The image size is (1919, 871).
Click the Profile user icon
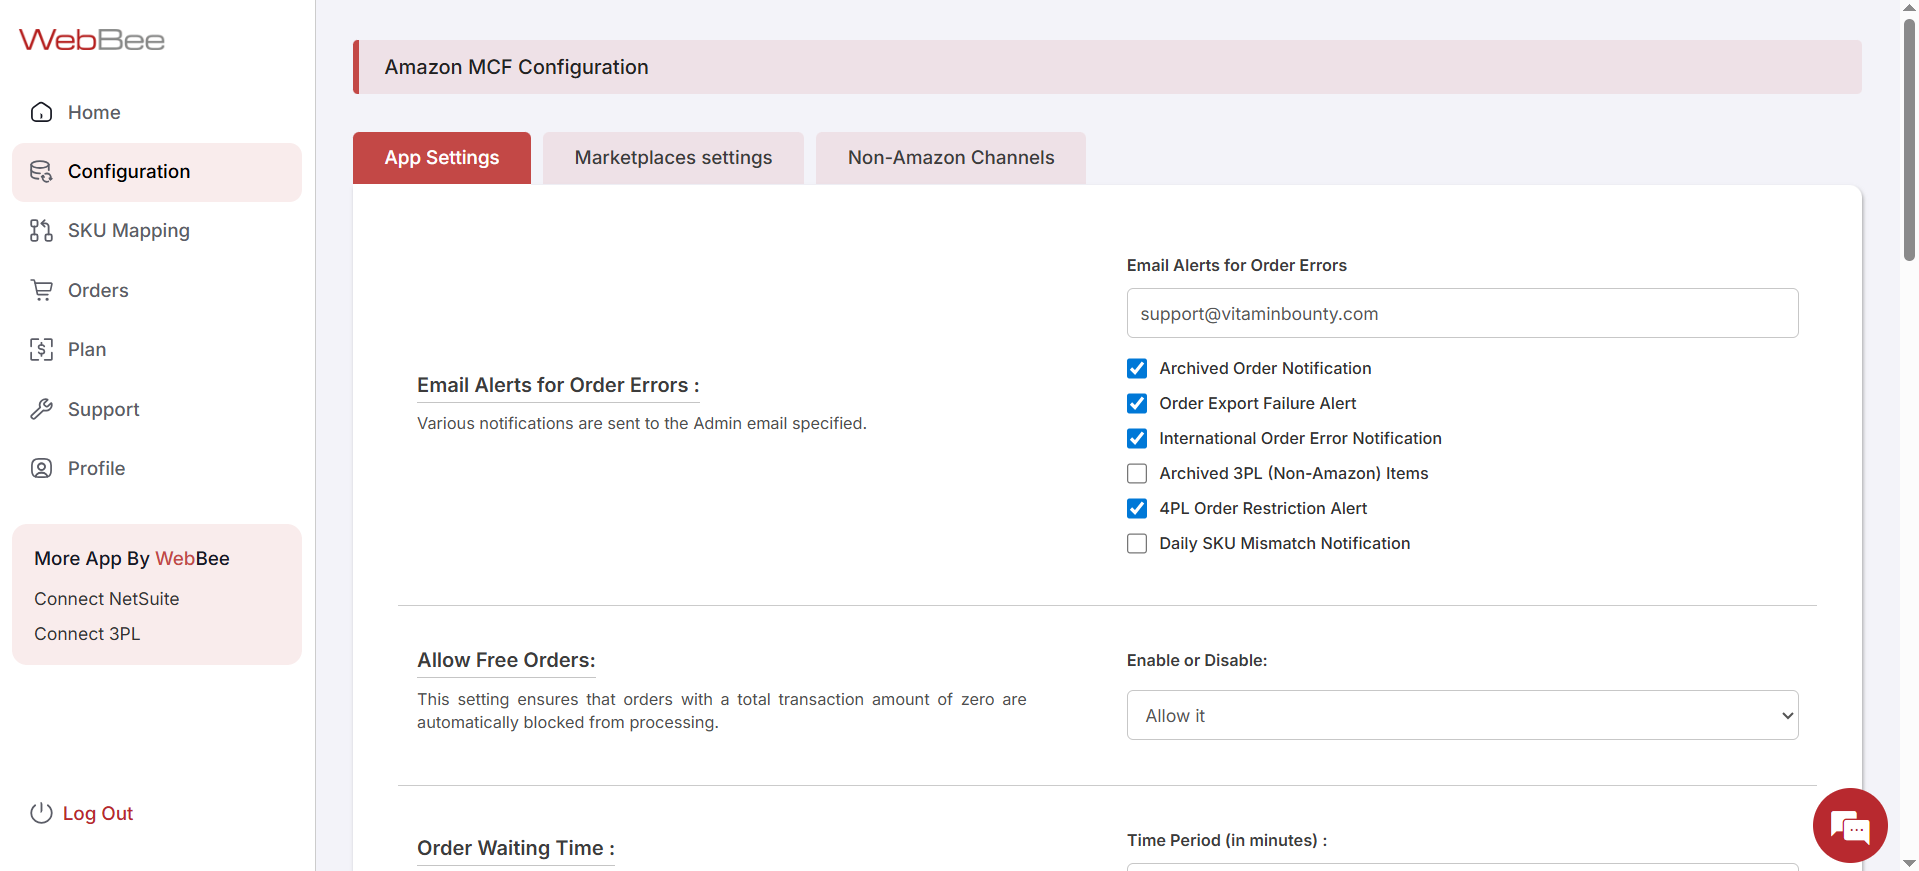41,468
